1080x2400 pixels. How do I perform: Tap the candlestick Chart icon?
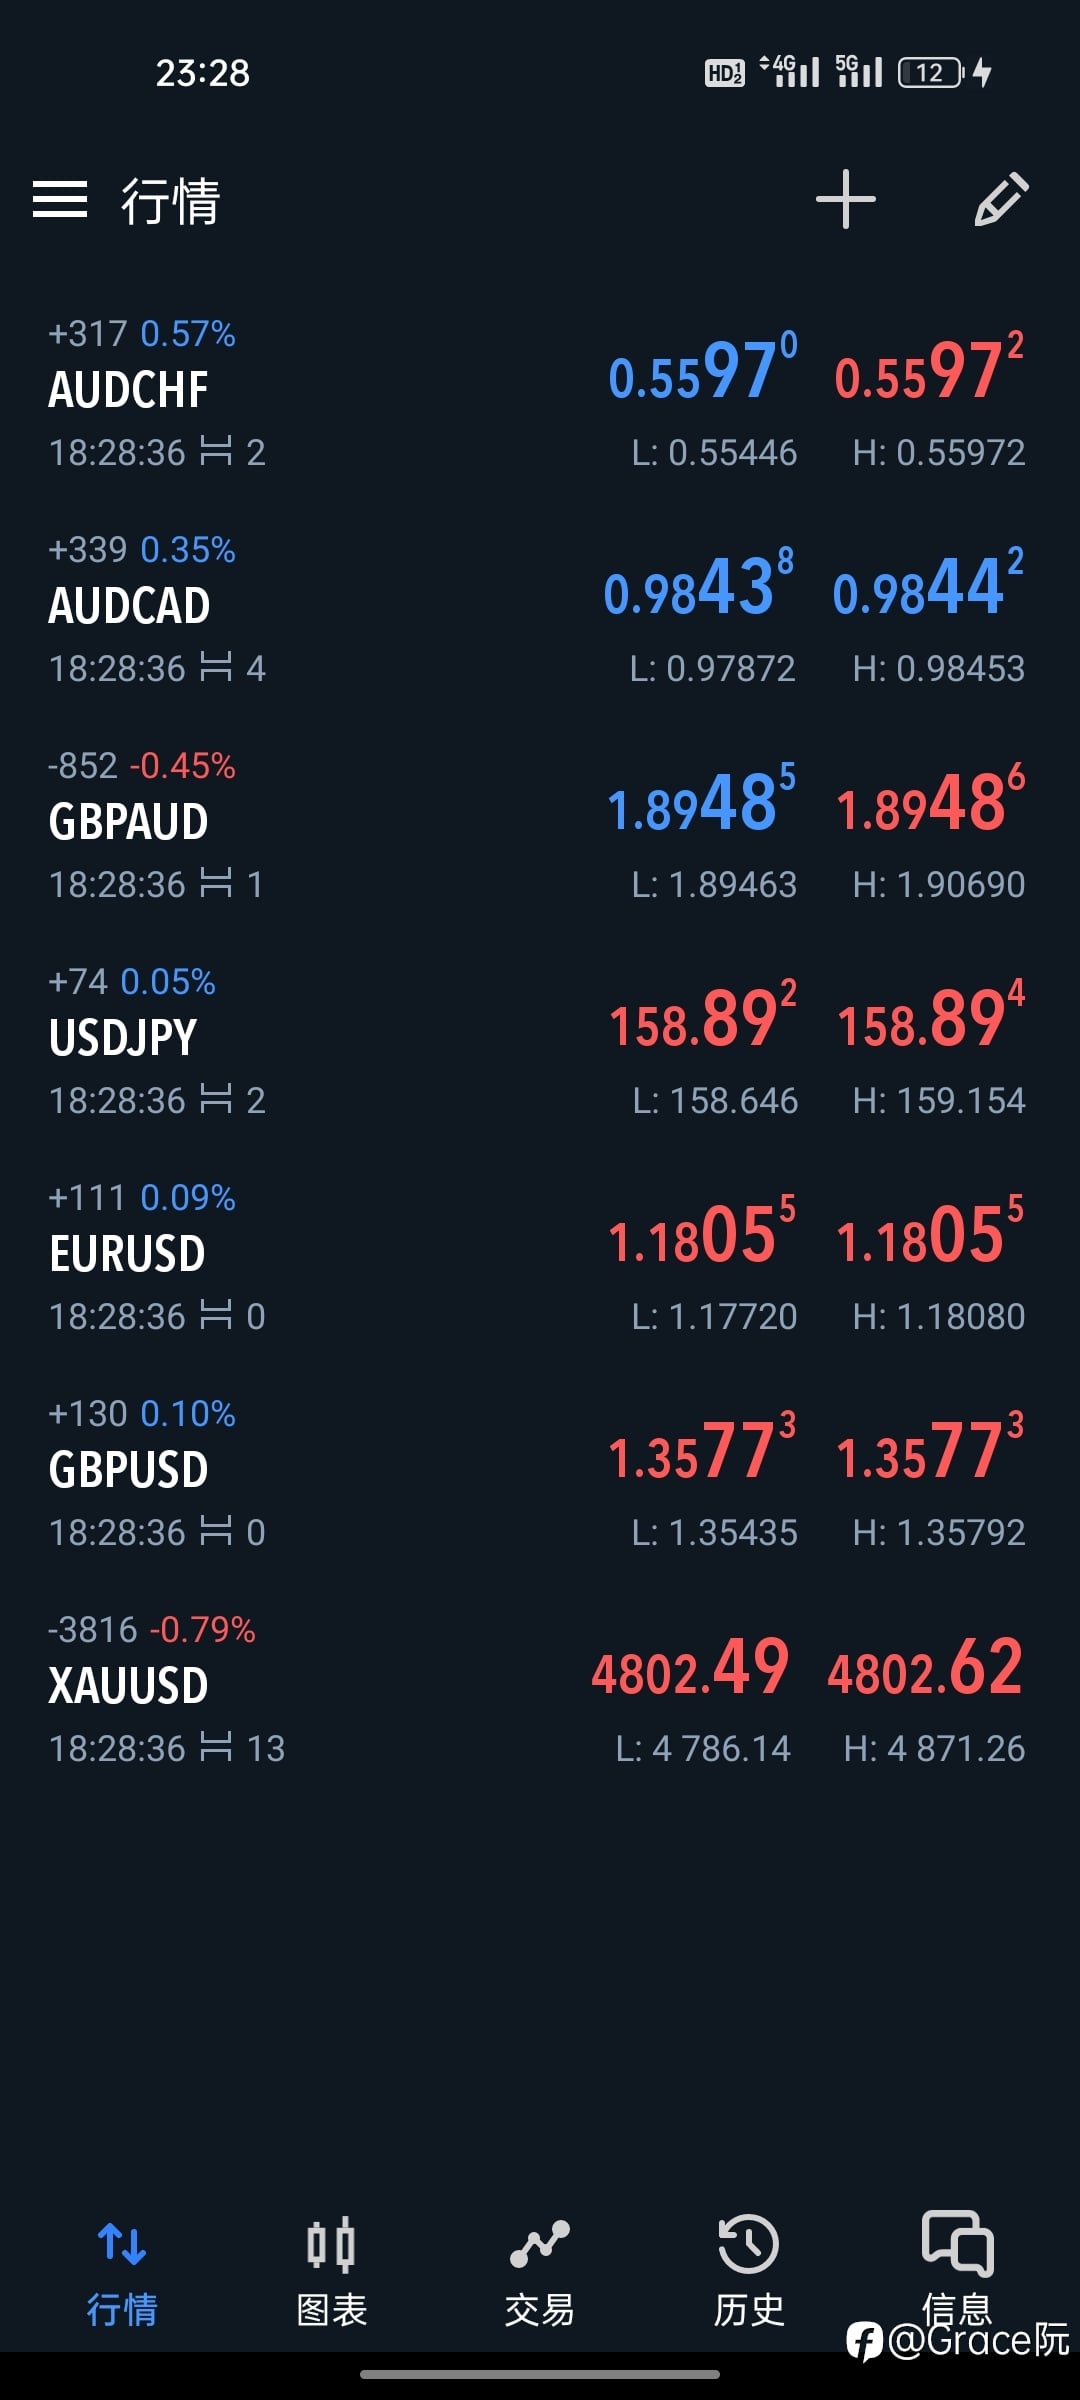pos(331,2244)
